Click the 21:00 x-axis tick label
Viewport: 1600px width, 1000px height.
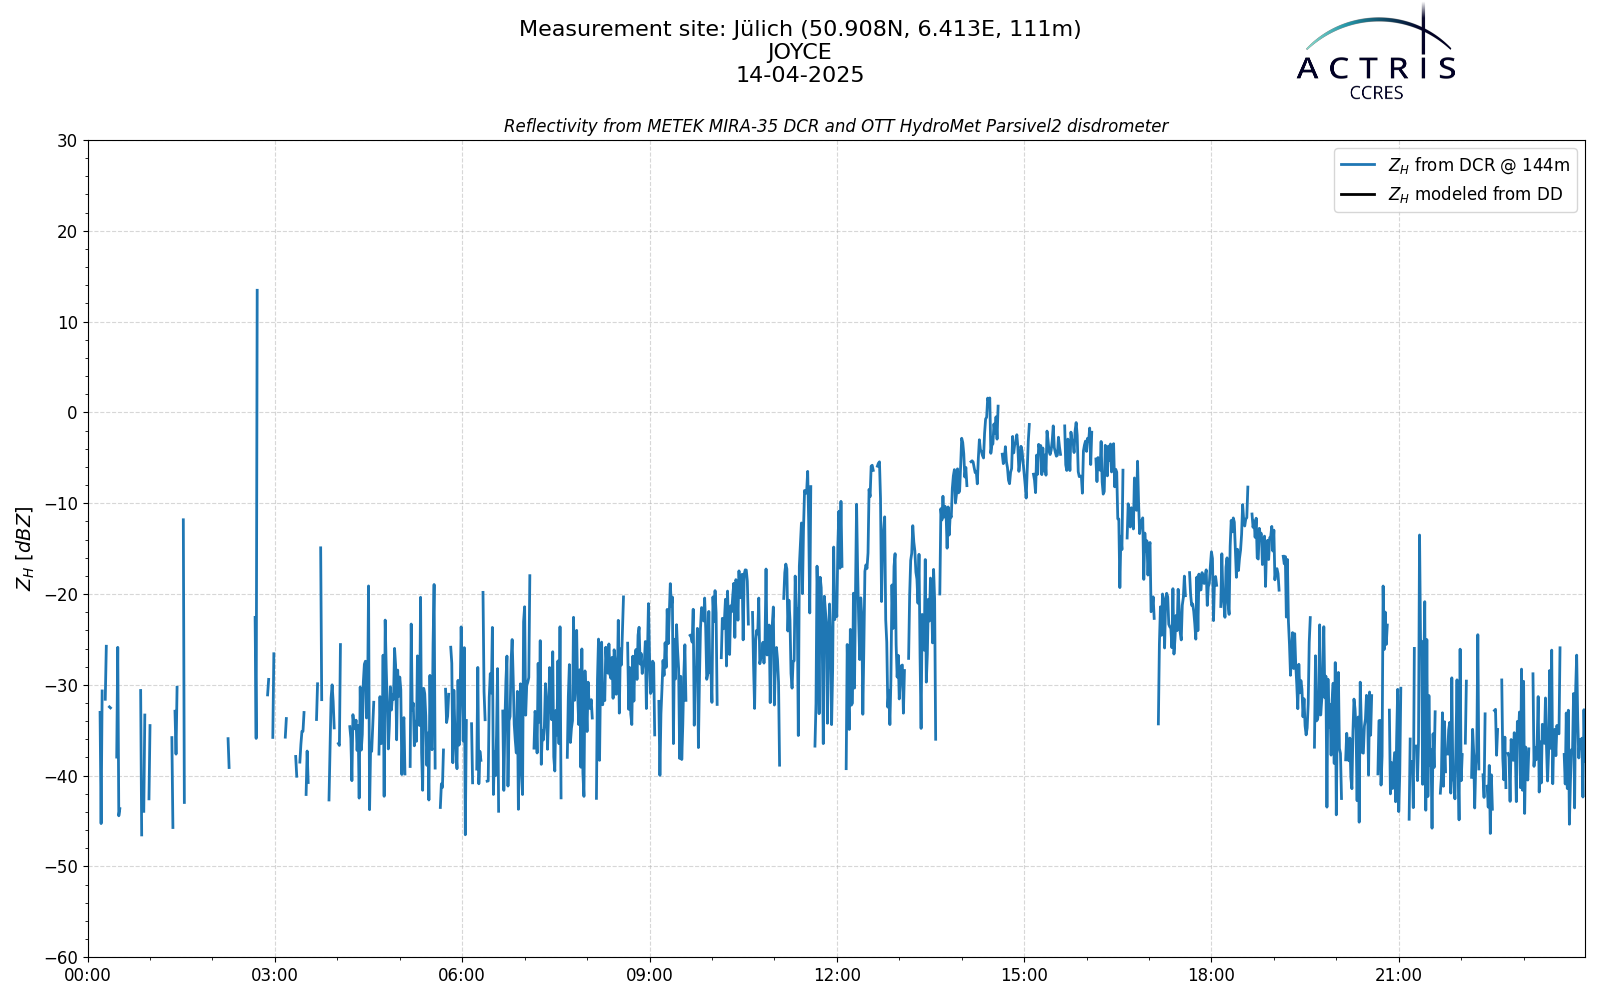click(1398, 975)
